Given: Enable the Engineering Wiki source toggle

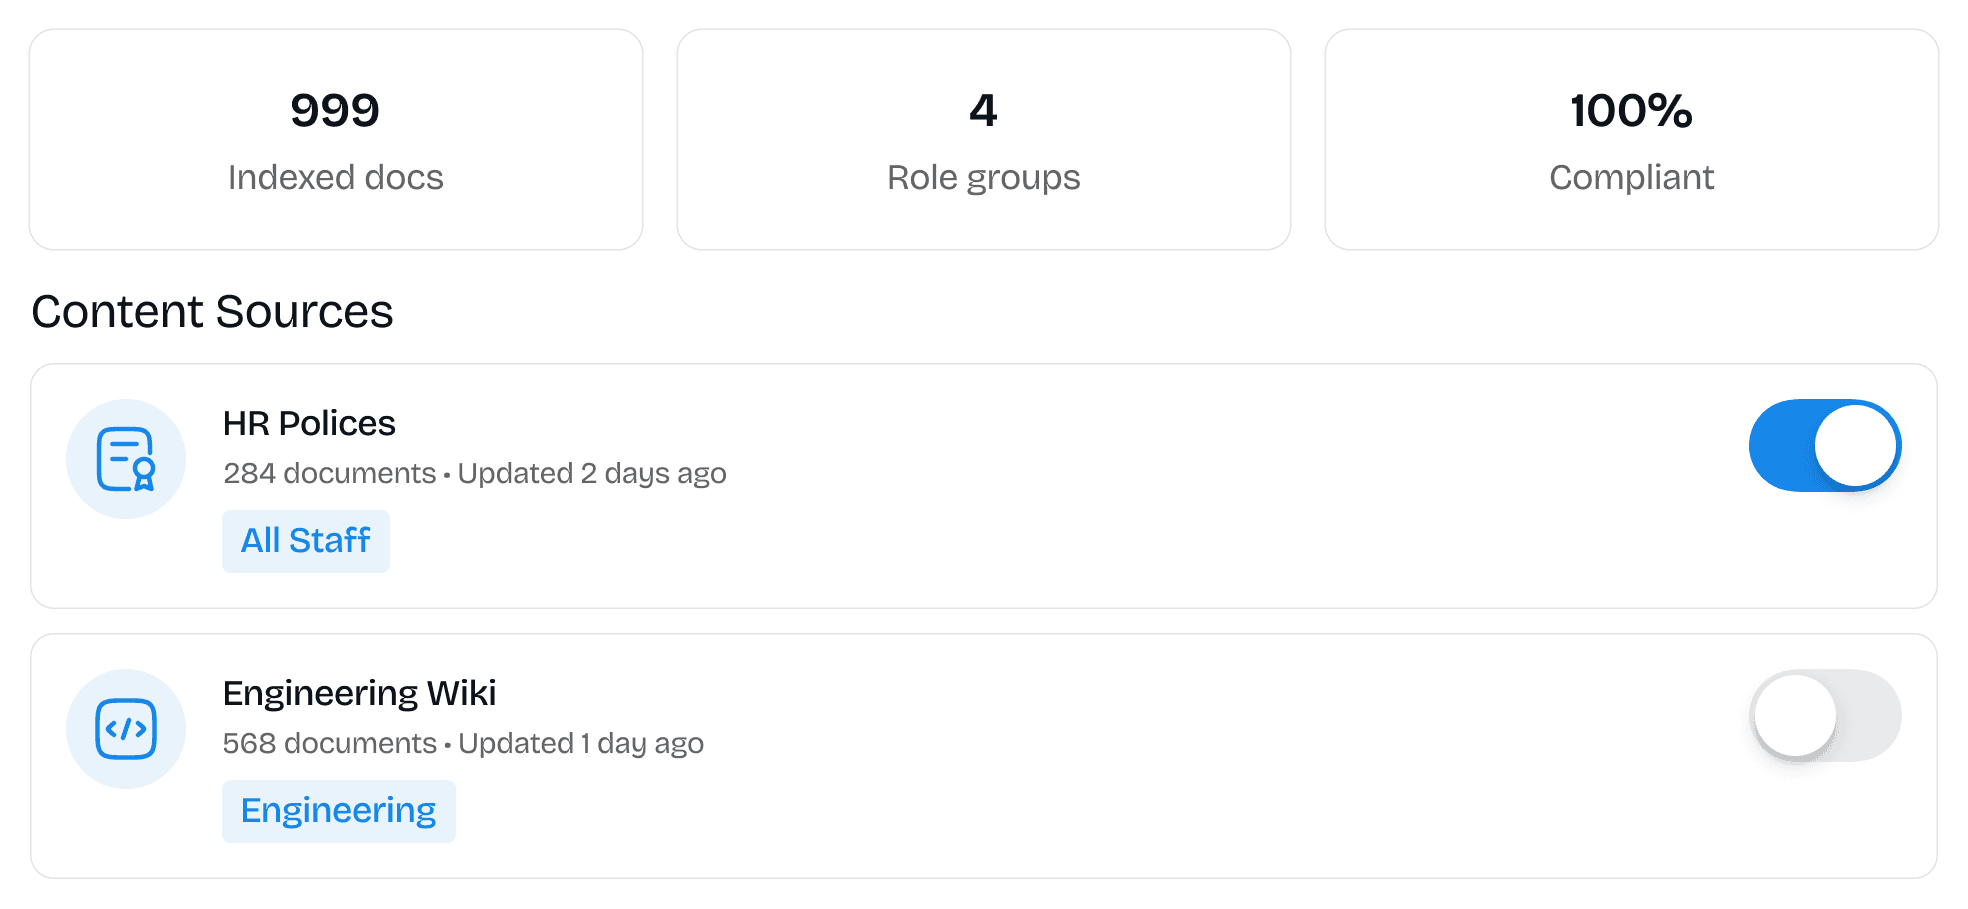Looking at the screenshot, I should coord(1825,715).
